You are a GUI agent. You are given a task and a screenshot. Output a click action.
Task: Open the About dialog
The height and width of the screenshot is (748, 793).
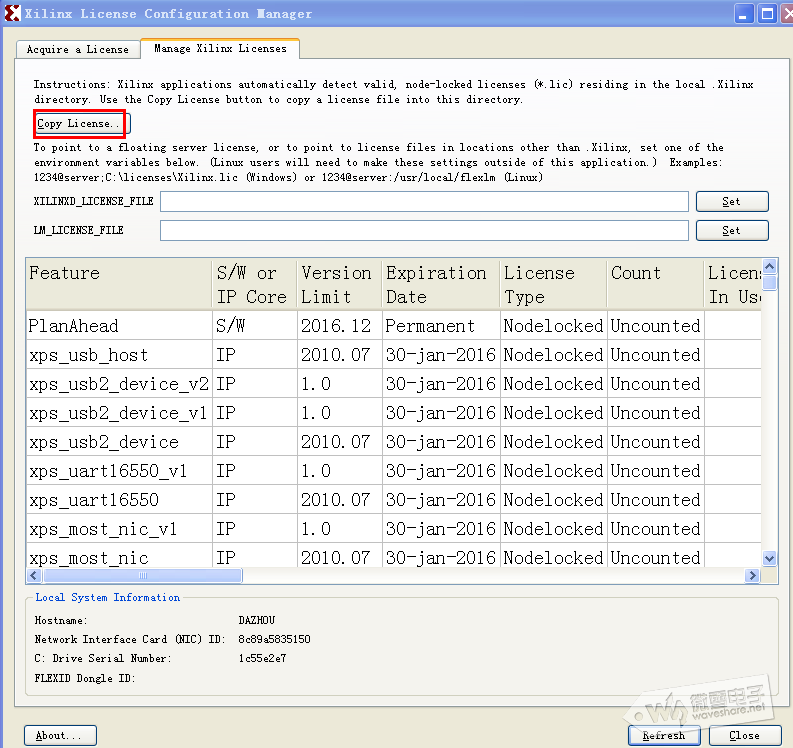click(x=60, y=735)
